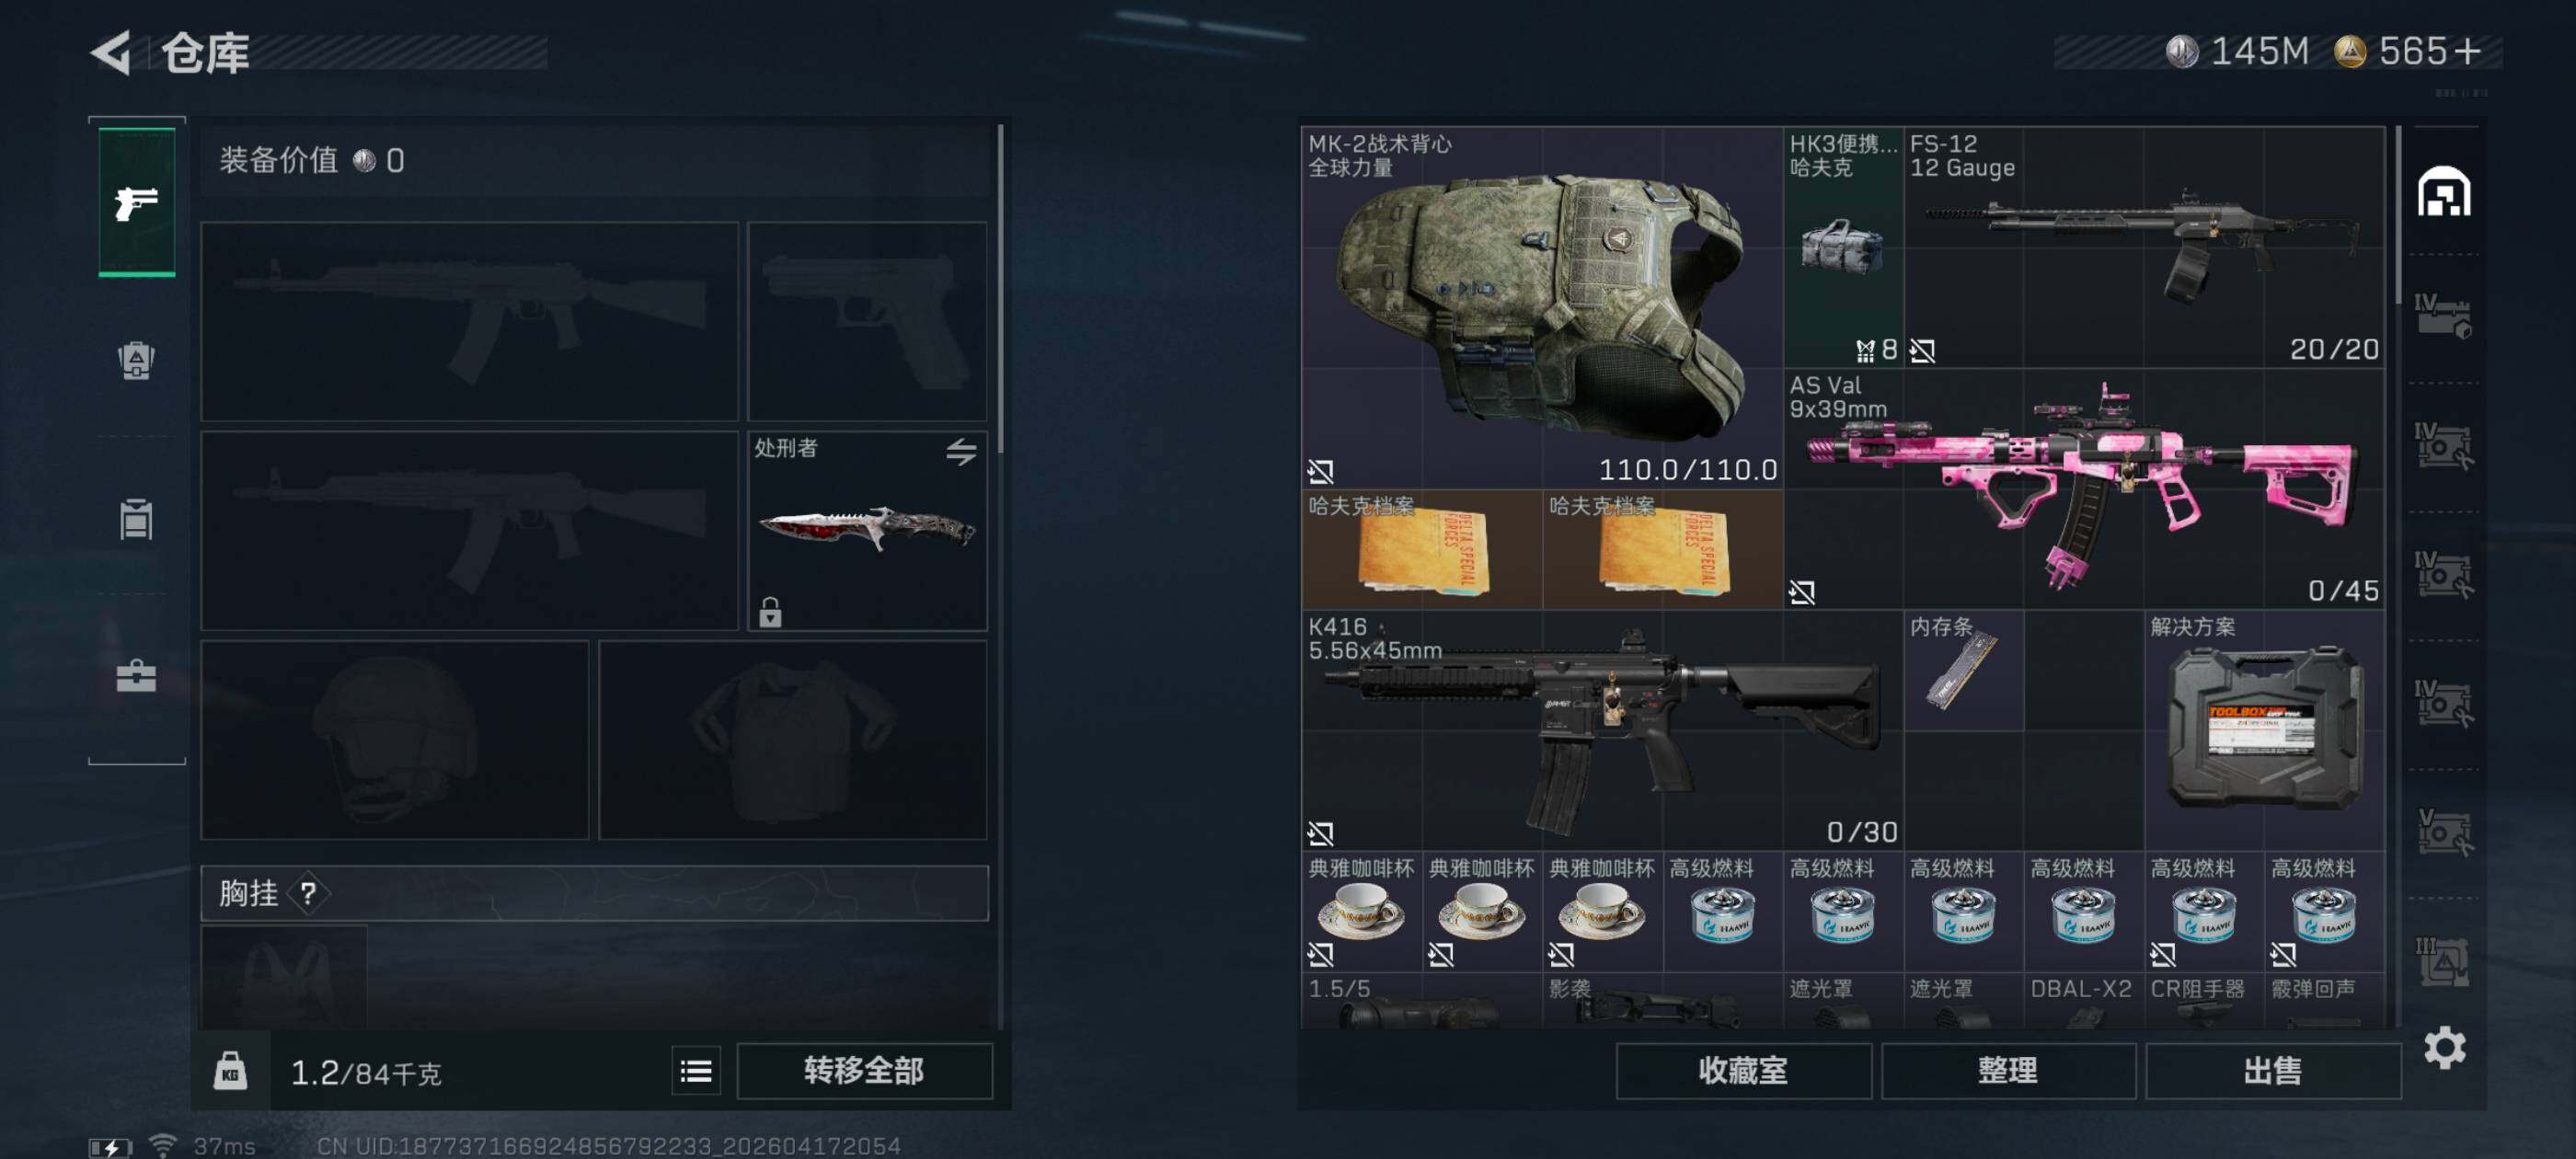The width and height of the screenshot is (2576, 1159).
Task: Open stash settings gear icon
Action: (x=2445, y=1047)
